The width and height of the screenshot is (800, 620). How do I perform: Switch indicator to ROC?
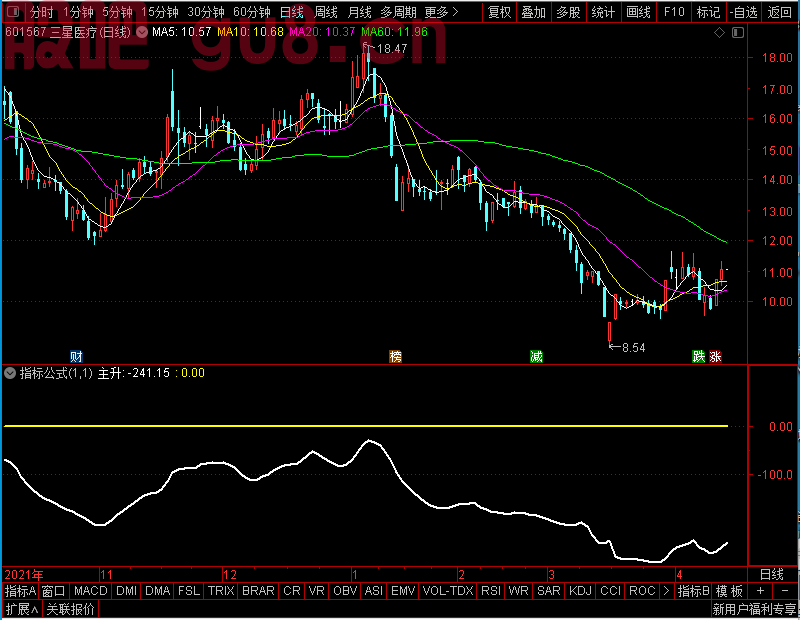point(642,591)
